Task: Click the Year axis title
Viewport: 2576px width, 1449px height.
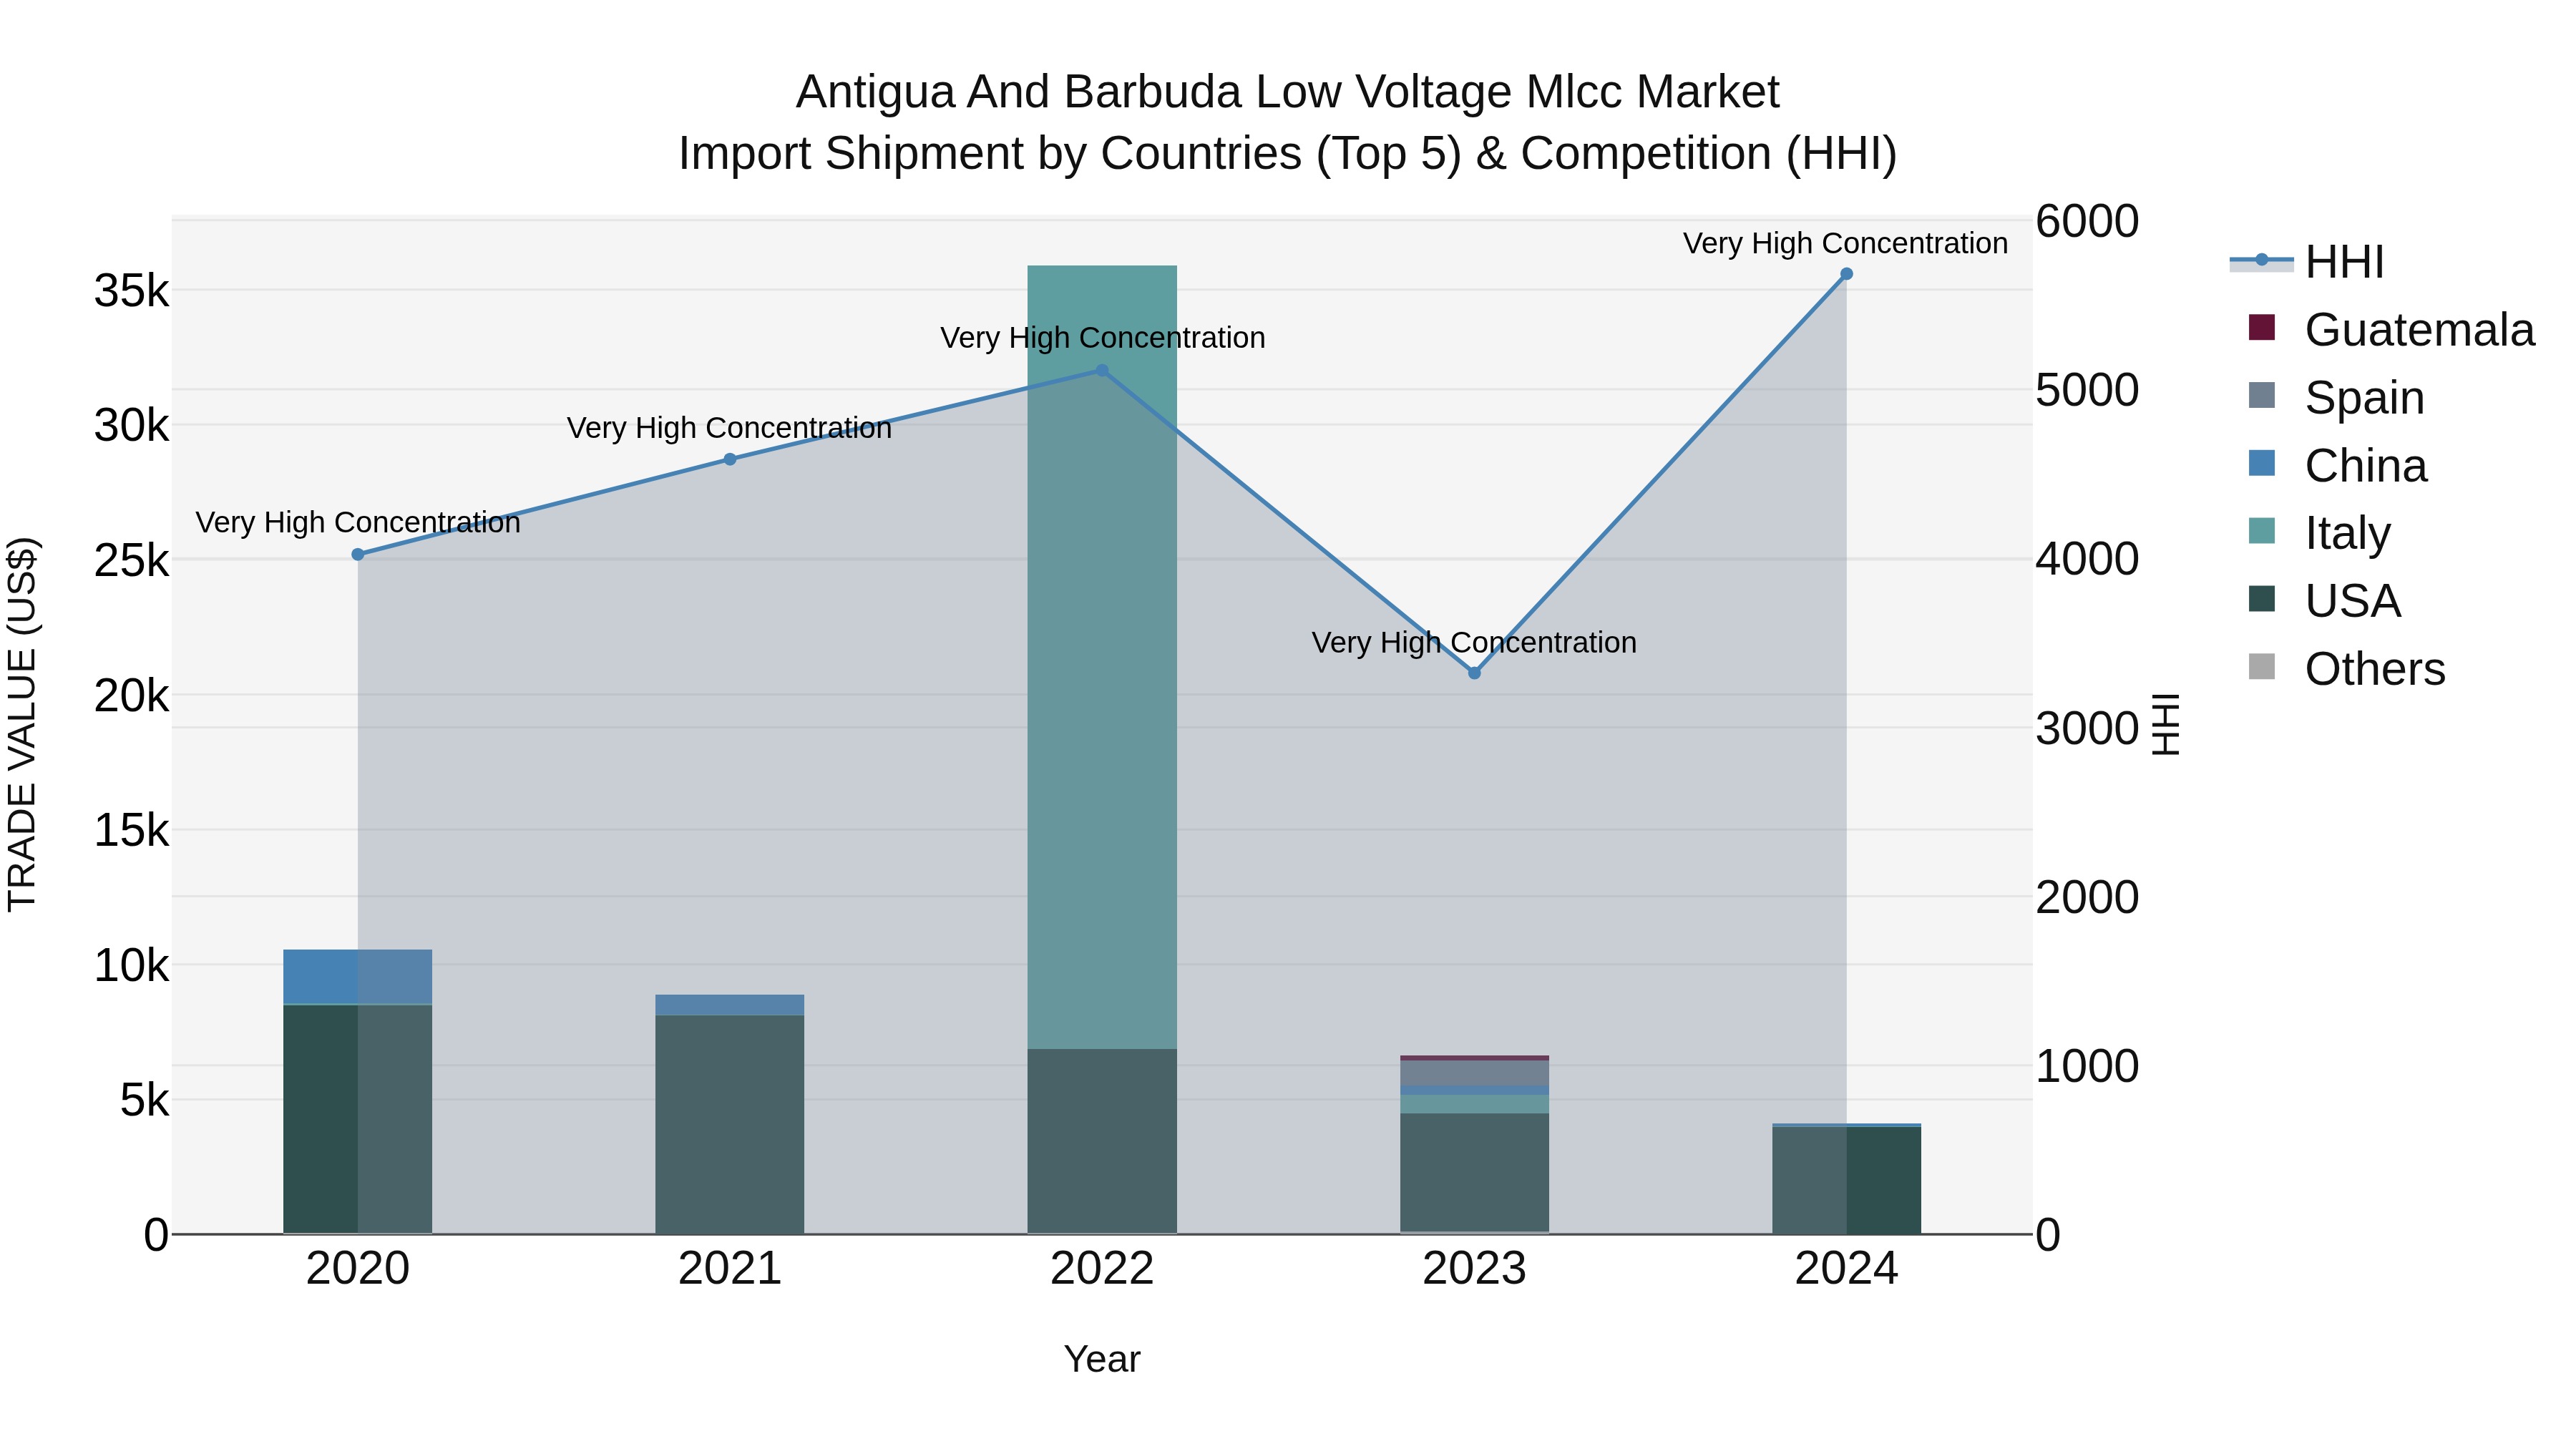Action: (1102, 1360)
